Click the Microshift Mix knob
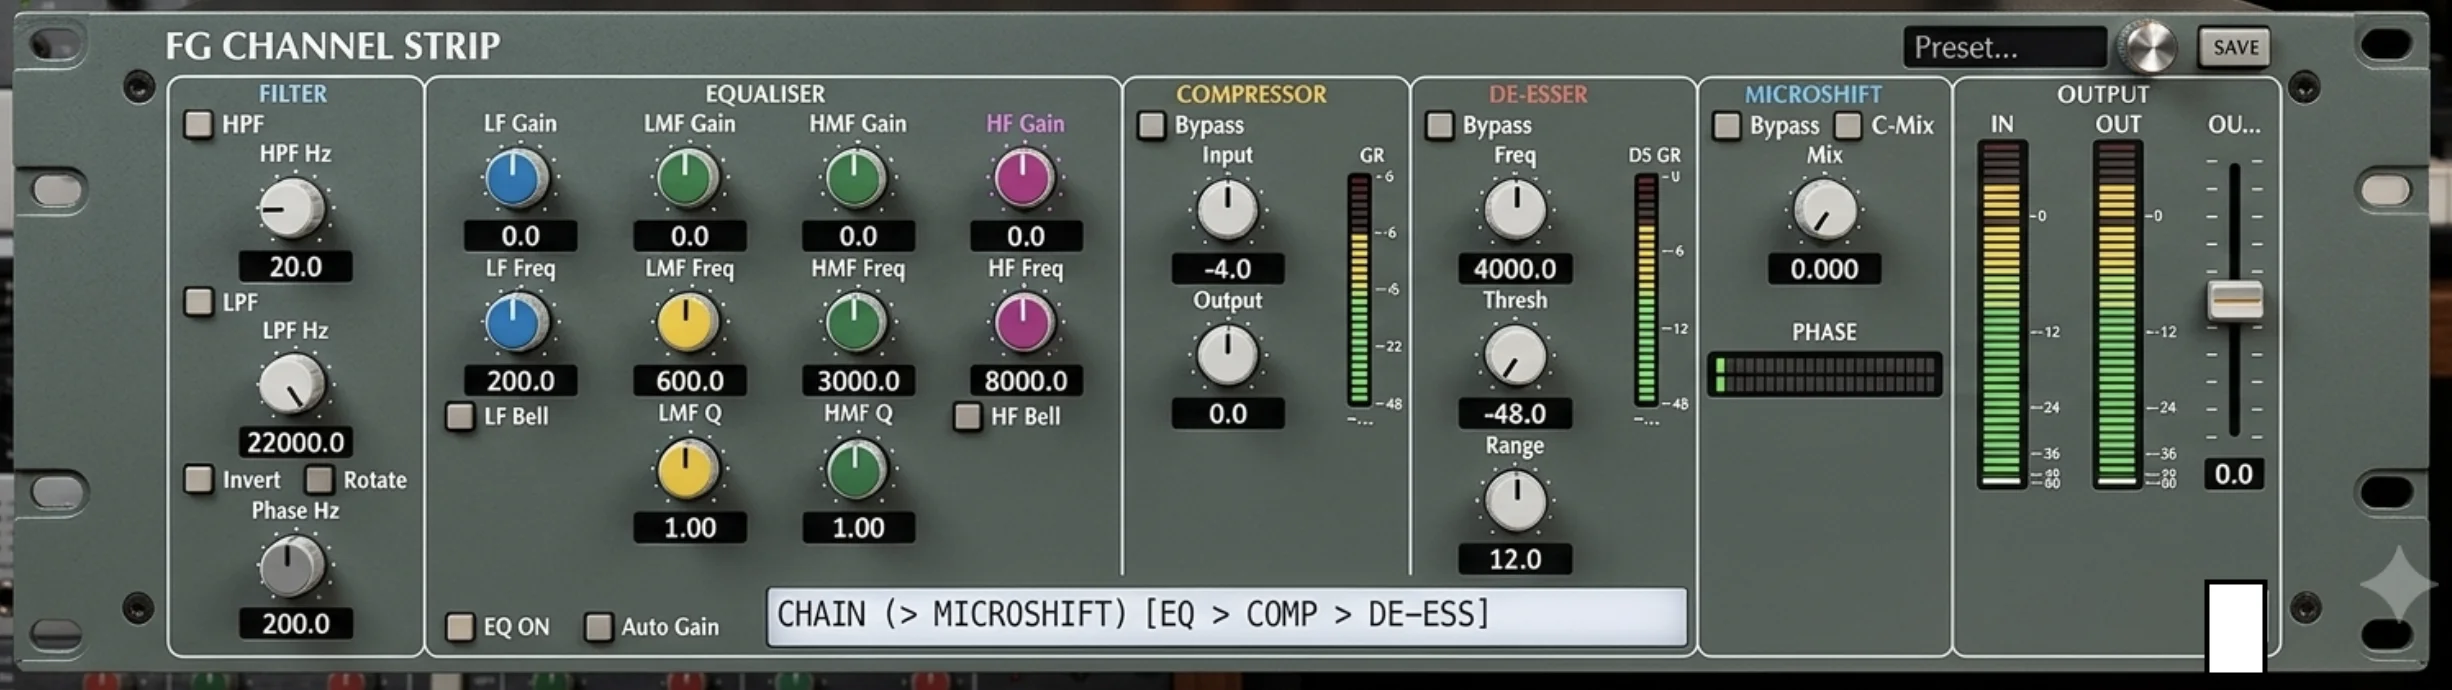Screen dimensions: 2452x690 click(1825, 210)
